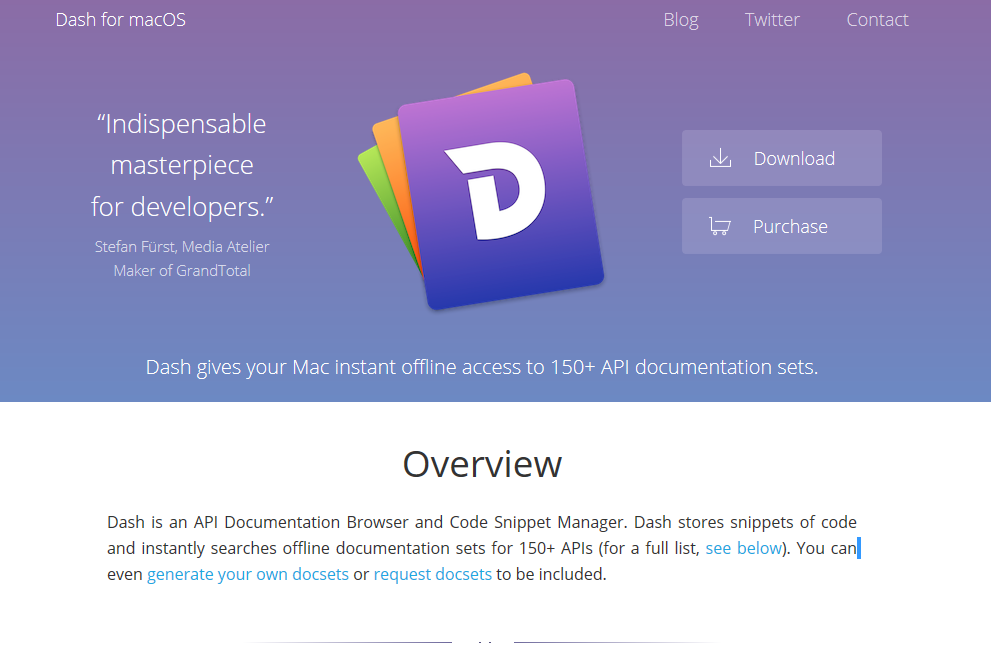This screenshot has width=991, height=653.
Task: Click the 'Indispensable masterpiece for developers' quote
Action: [x=182, y=165]
